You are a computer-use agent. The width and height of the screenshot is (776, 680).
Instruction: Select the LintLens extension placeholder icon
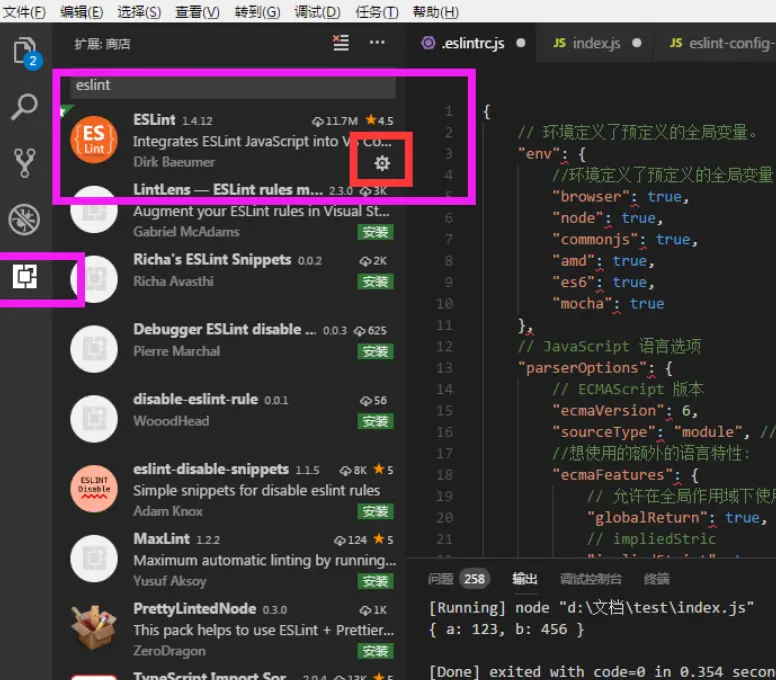pos(94,210)
